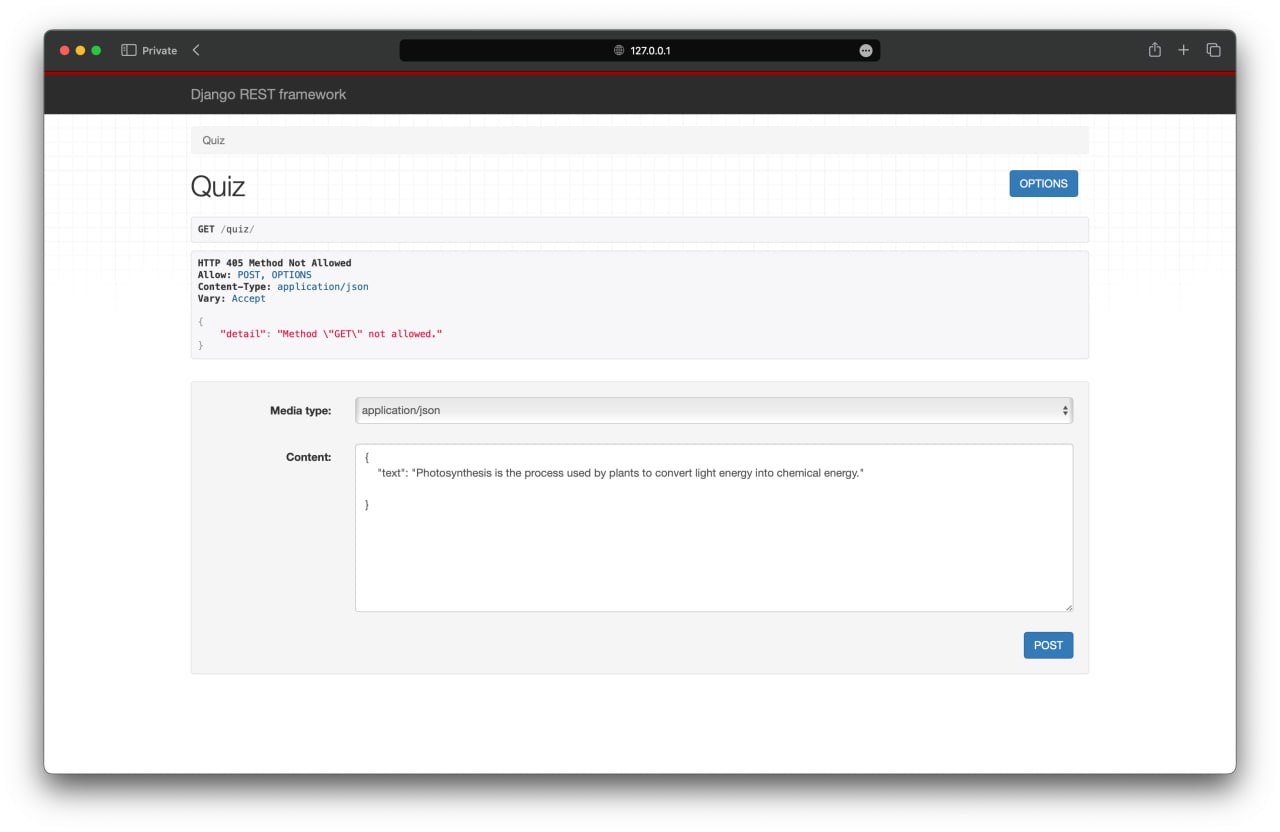Click the Private browsing label
Screen dimensions: 1280x832
(159, 50)
